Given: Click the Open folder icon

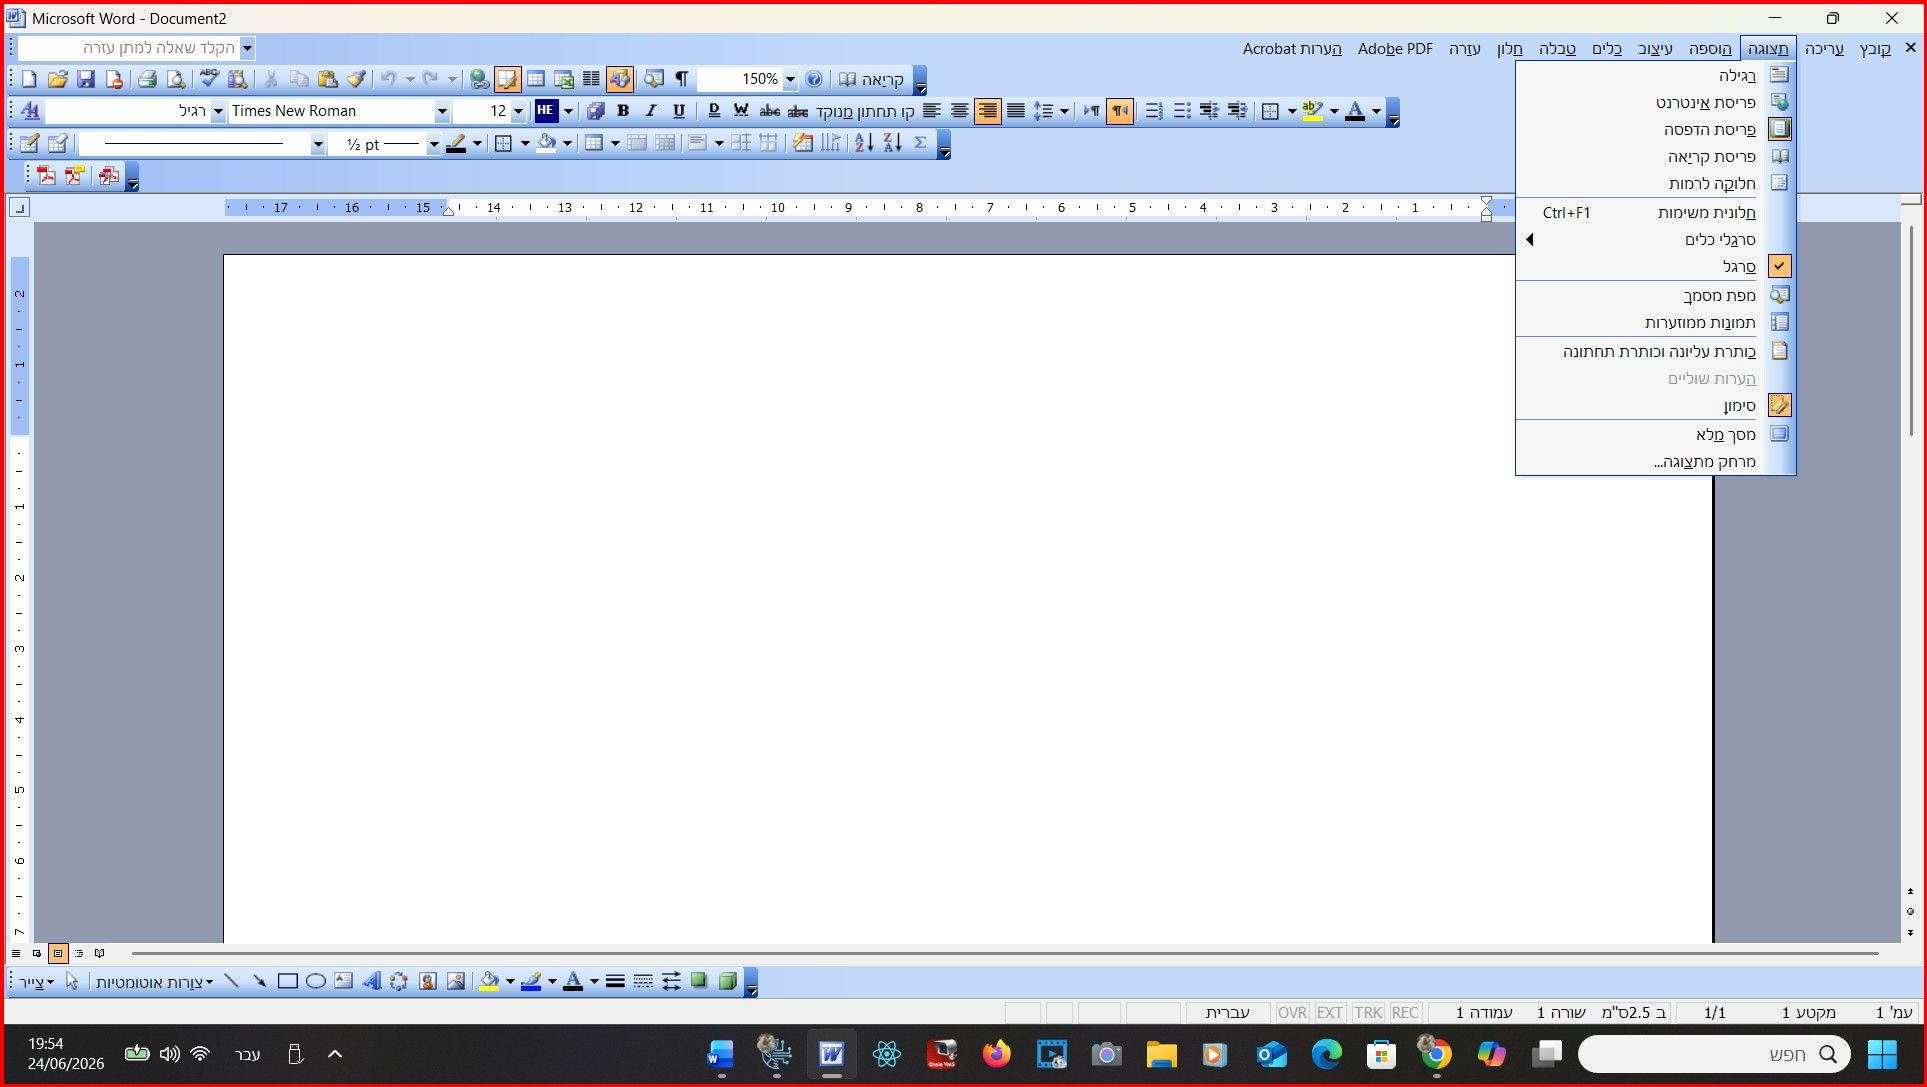Looking at the screenshot, I should 58,79.
